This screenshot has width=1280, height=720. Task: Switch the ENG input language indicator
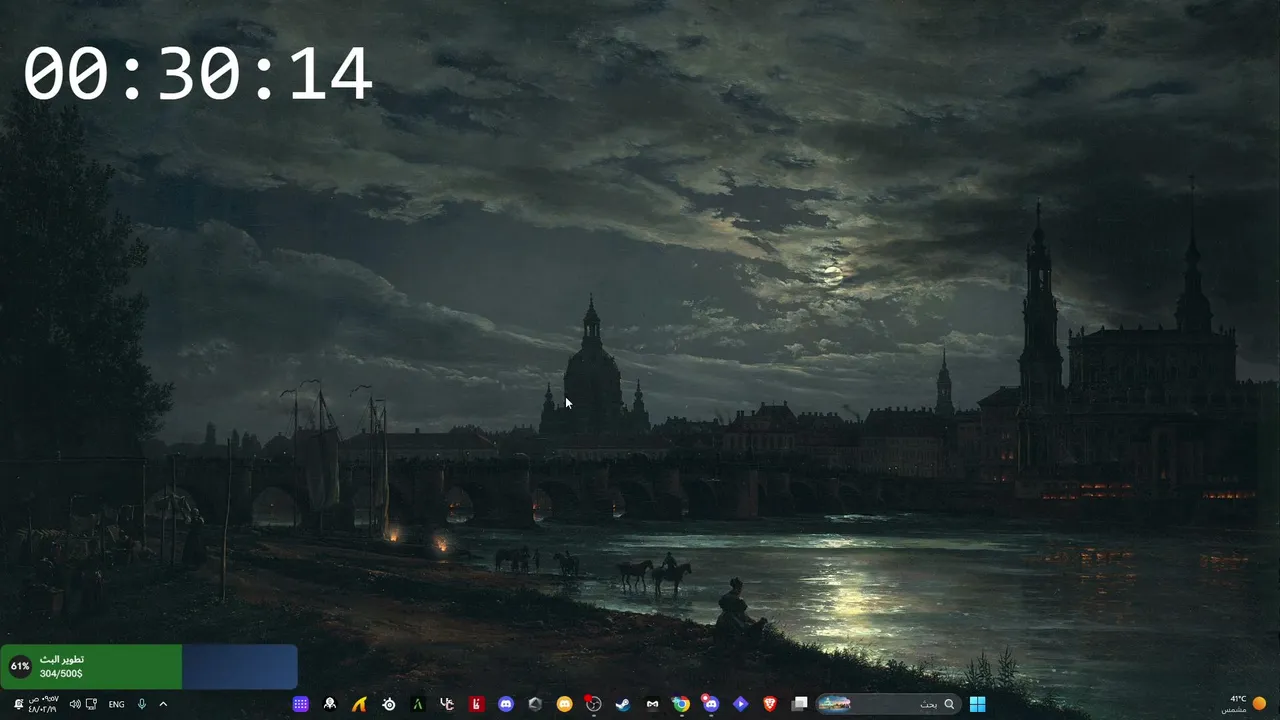coord(116,704)
